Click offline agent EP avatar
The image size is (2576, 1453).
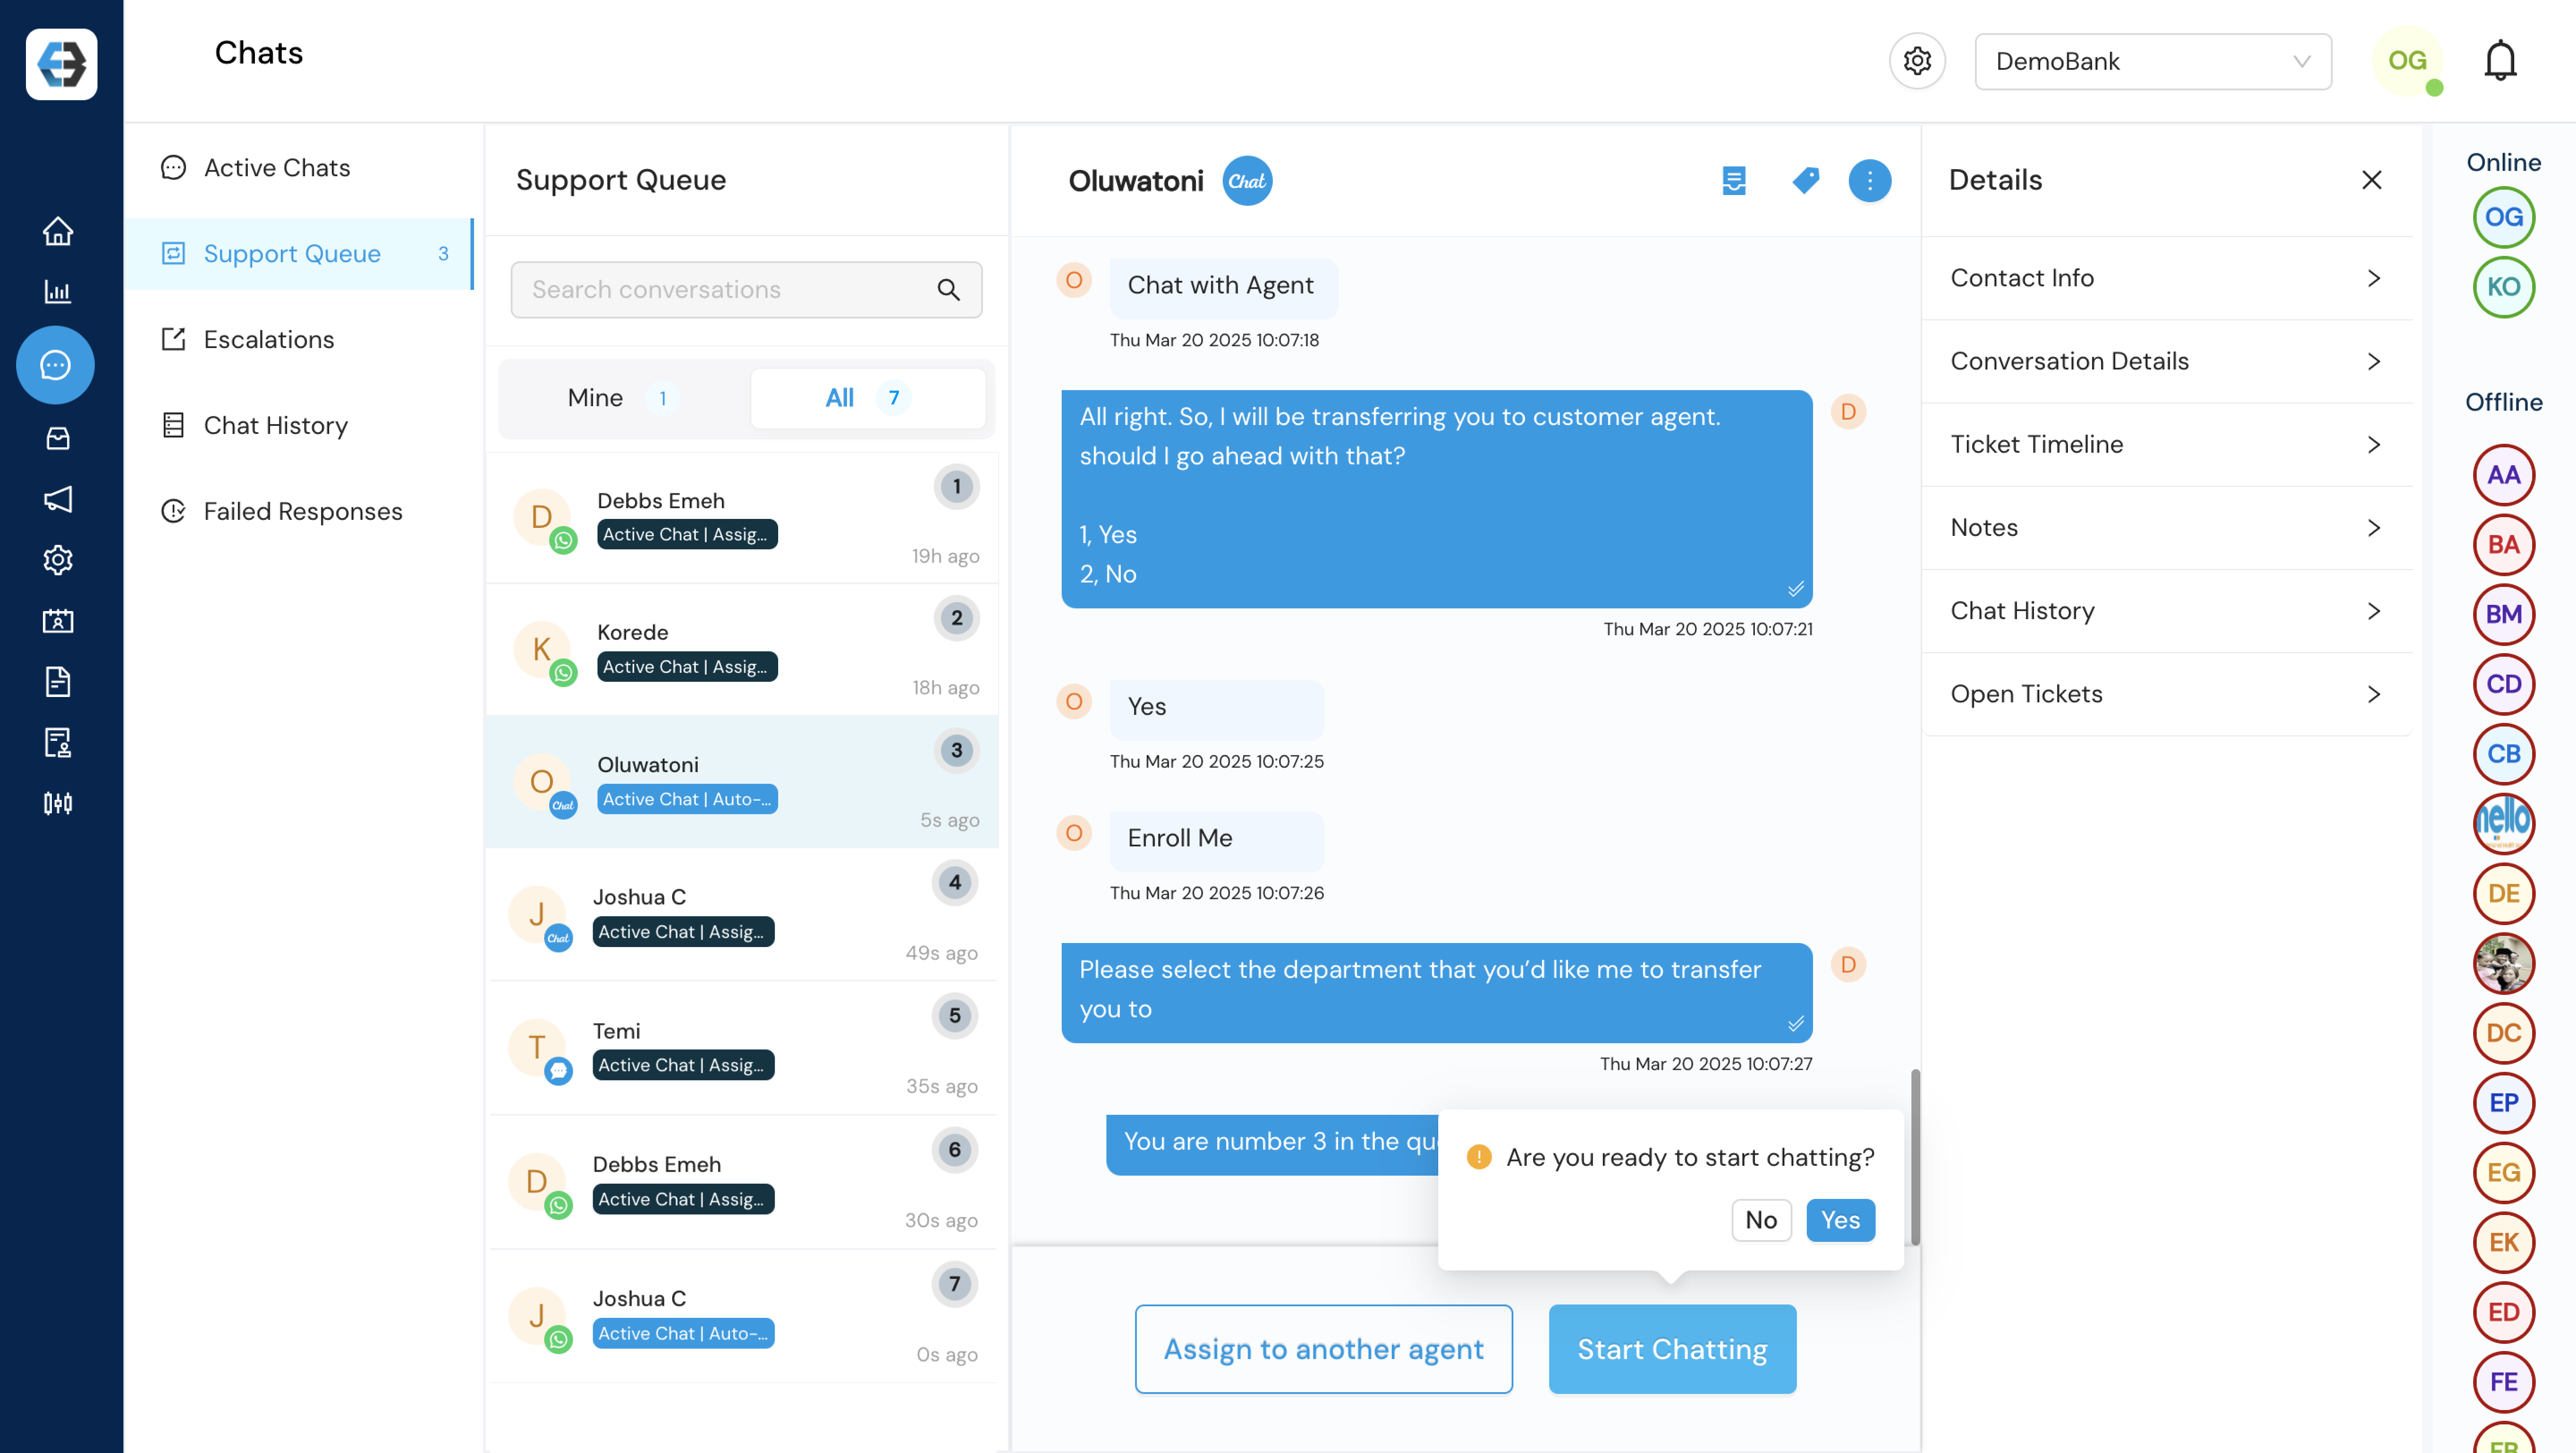click(x=2503, y=1103)
